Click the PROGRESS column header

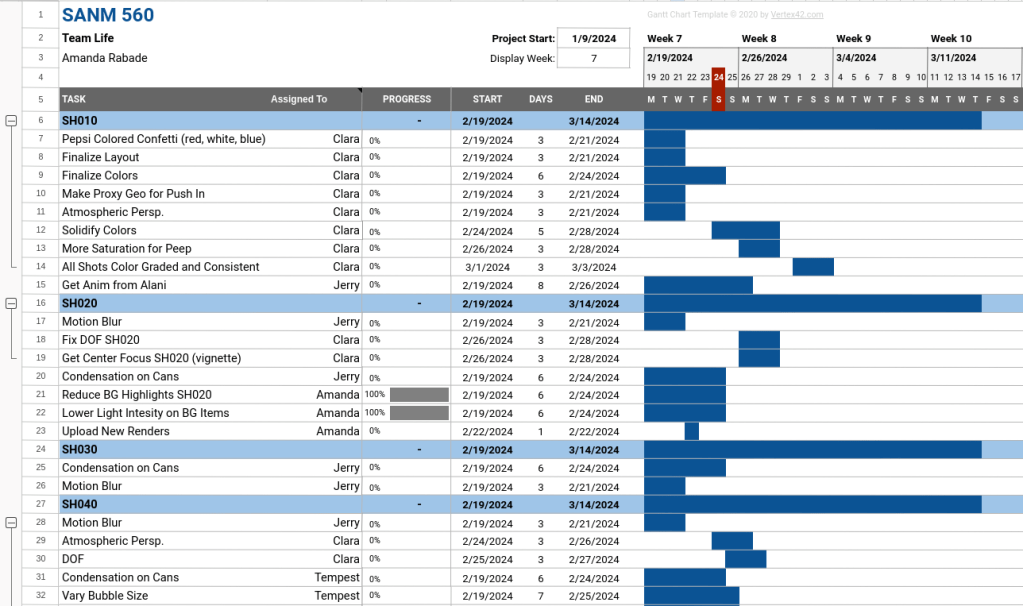pos(406,99)
